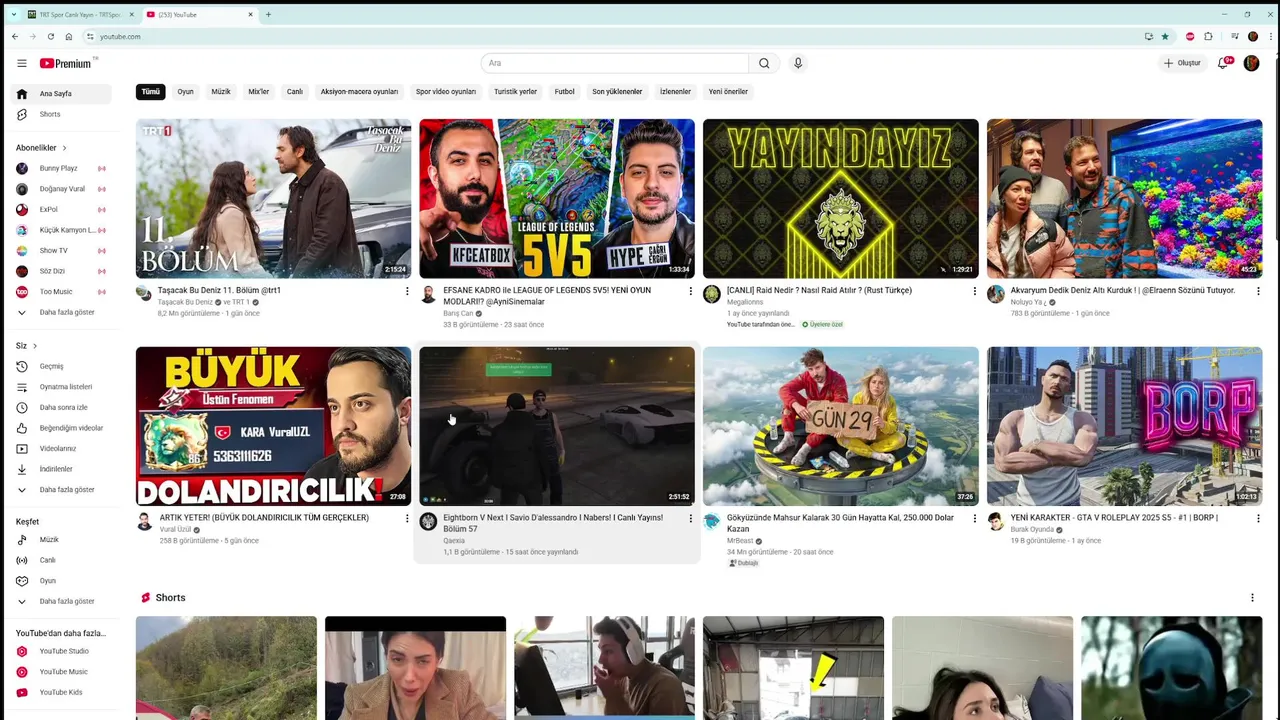Open the hamburger guide menu
This screenshot has width=1280, height=720.
[21, 63]
